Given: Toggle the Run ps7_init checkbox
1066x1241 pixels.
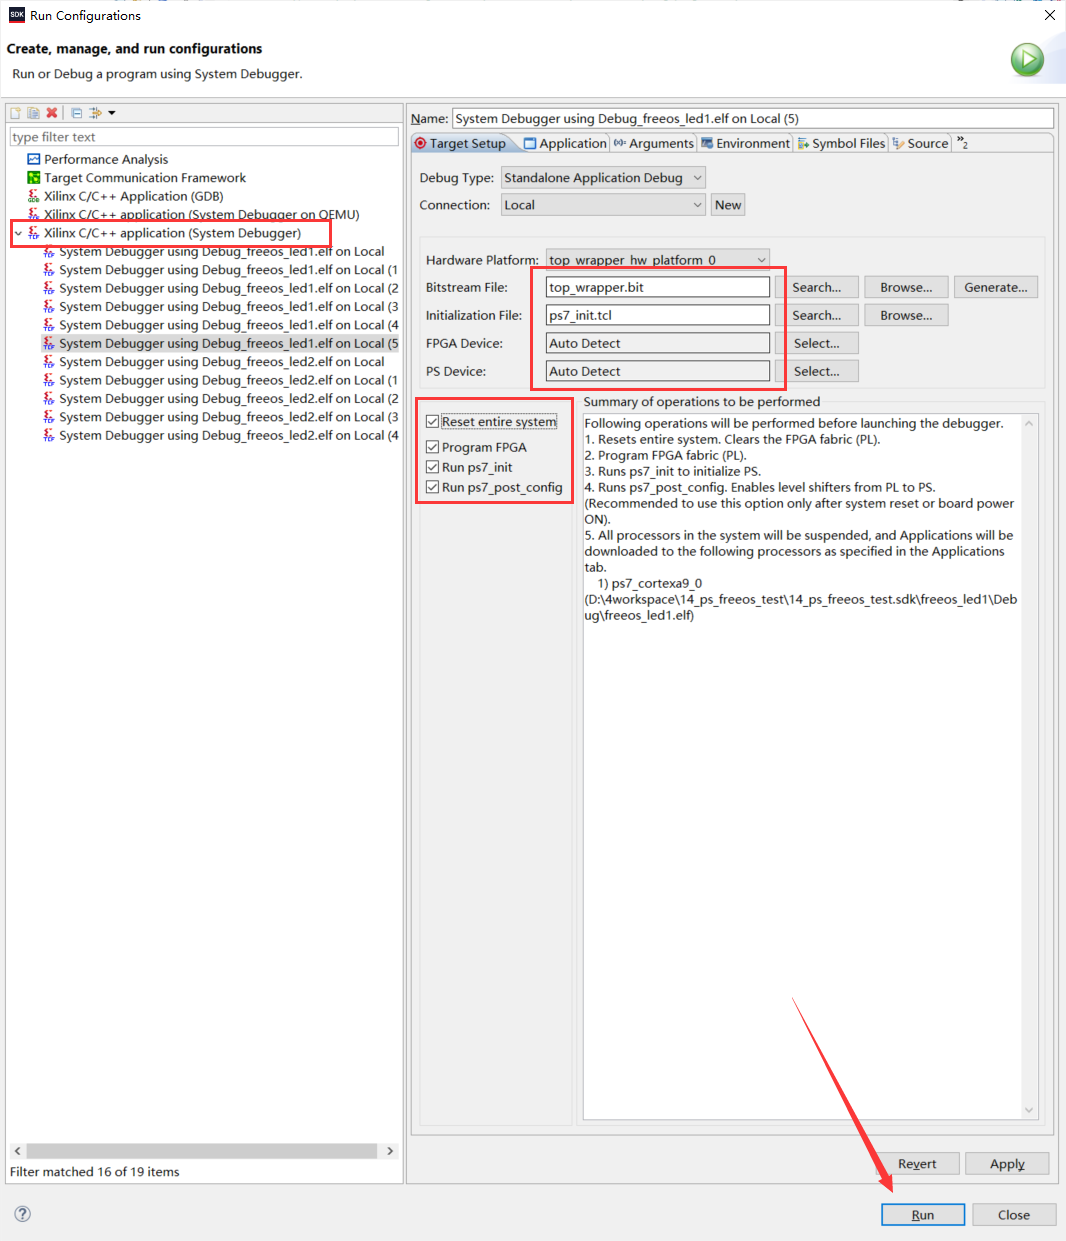Looking at the screenshot, I should (432, 467).
